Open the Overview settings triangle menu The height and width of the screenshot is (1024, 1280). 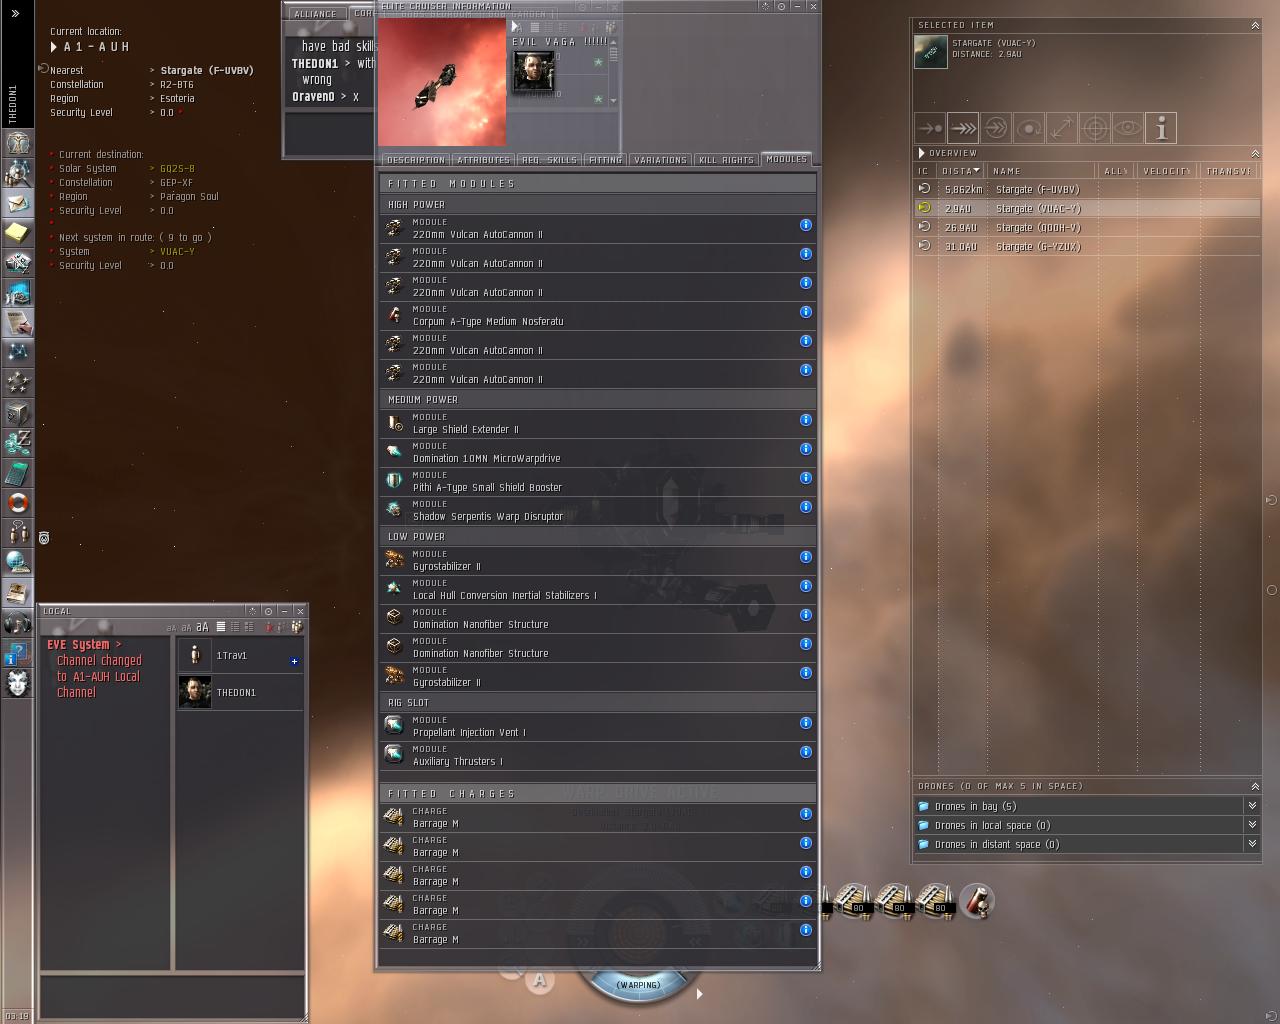pyautogui.click(x=921, y=153)
